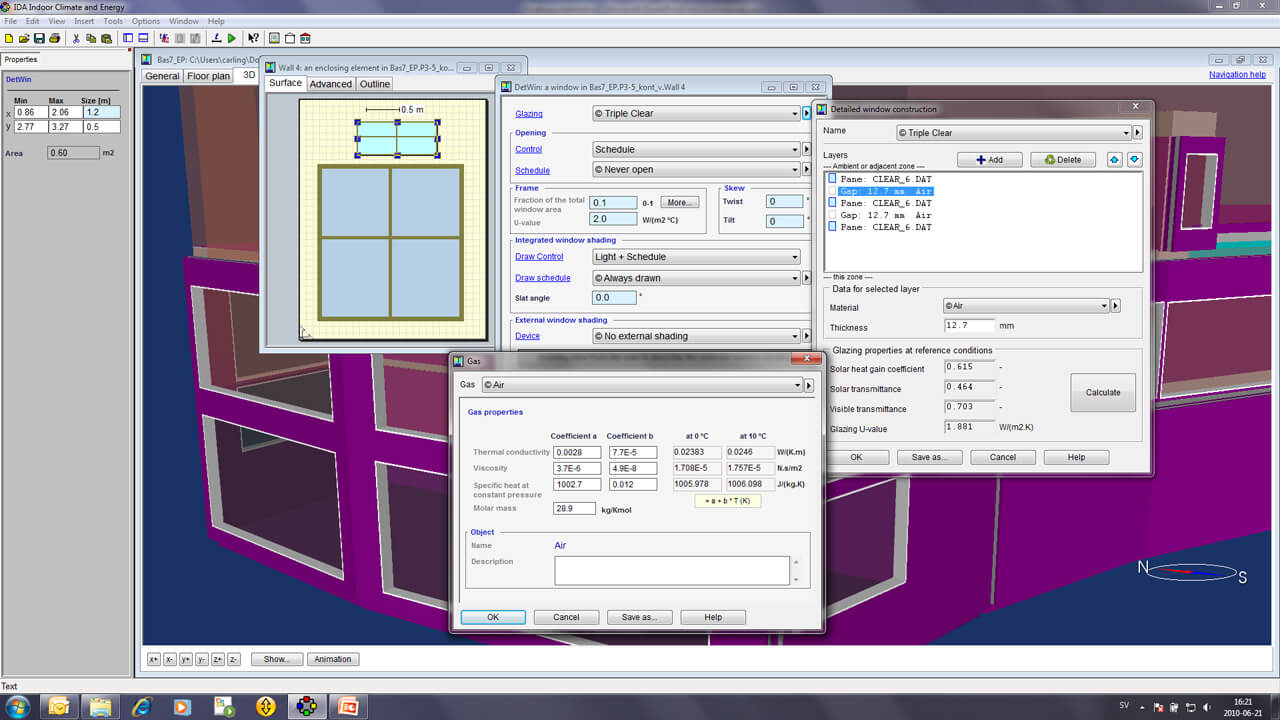Open the Glazing Triple Clear dropdown
Image resolution: width=1280 pixels, height=720 pixels.
pos(795,114)
